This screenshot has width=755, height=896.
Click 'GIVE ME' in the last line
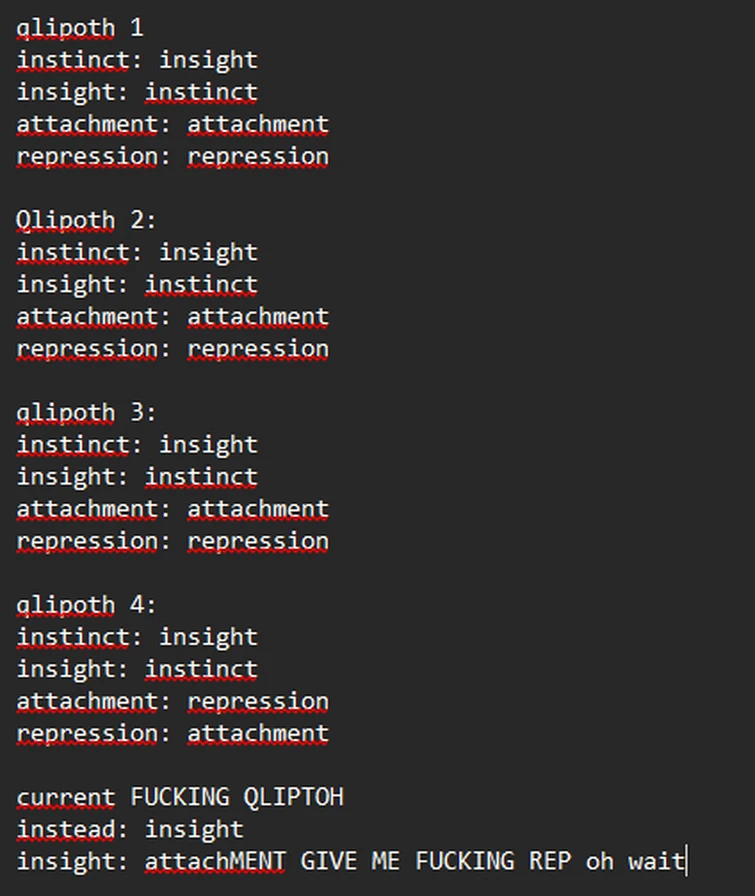pos(350,861)
